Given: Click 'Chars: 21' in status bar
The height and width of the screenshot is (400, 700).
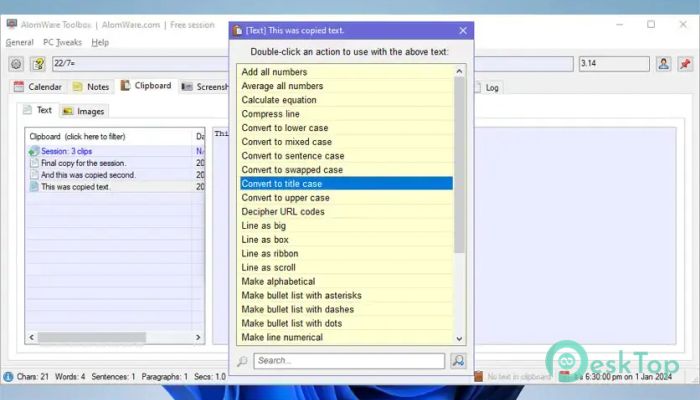Looking at the screenshot, I should (33, 376).
